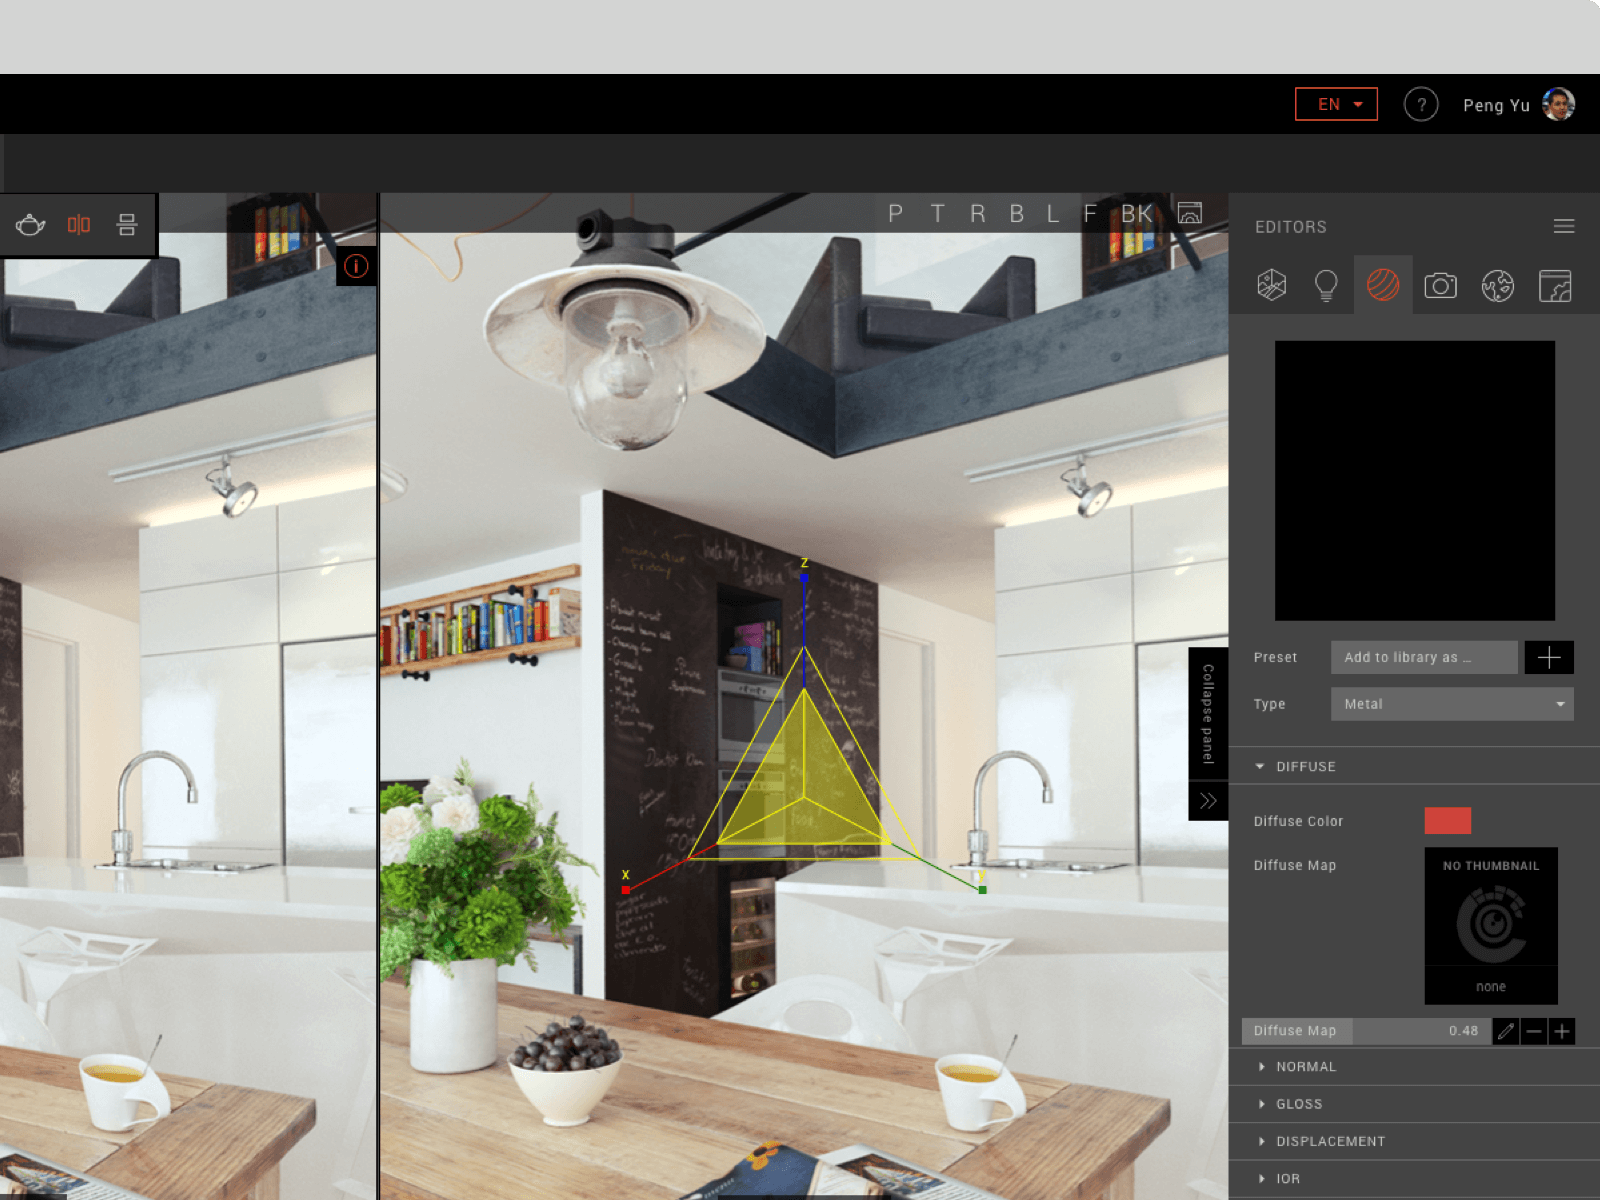
Task: Adjust the Diffuse Map 0.48 slider
Action: point(1366,1031)
